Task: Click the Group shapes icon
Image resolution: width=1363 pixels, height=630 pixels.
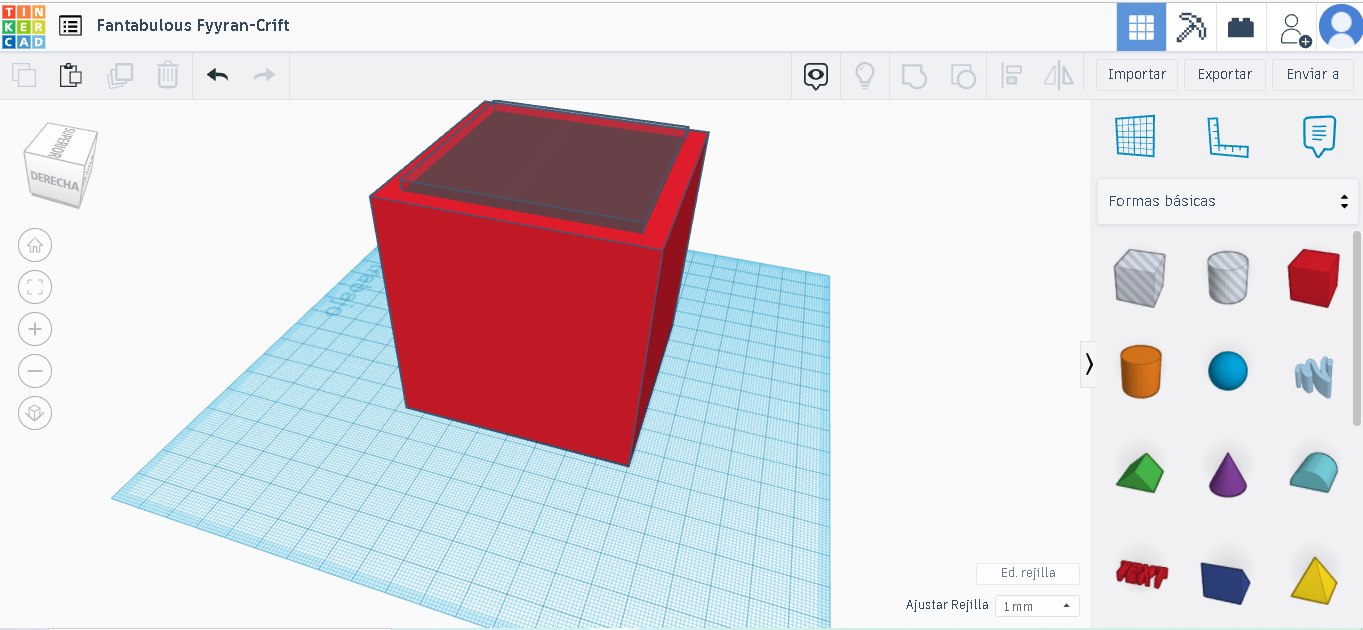Action: [913, 75]
